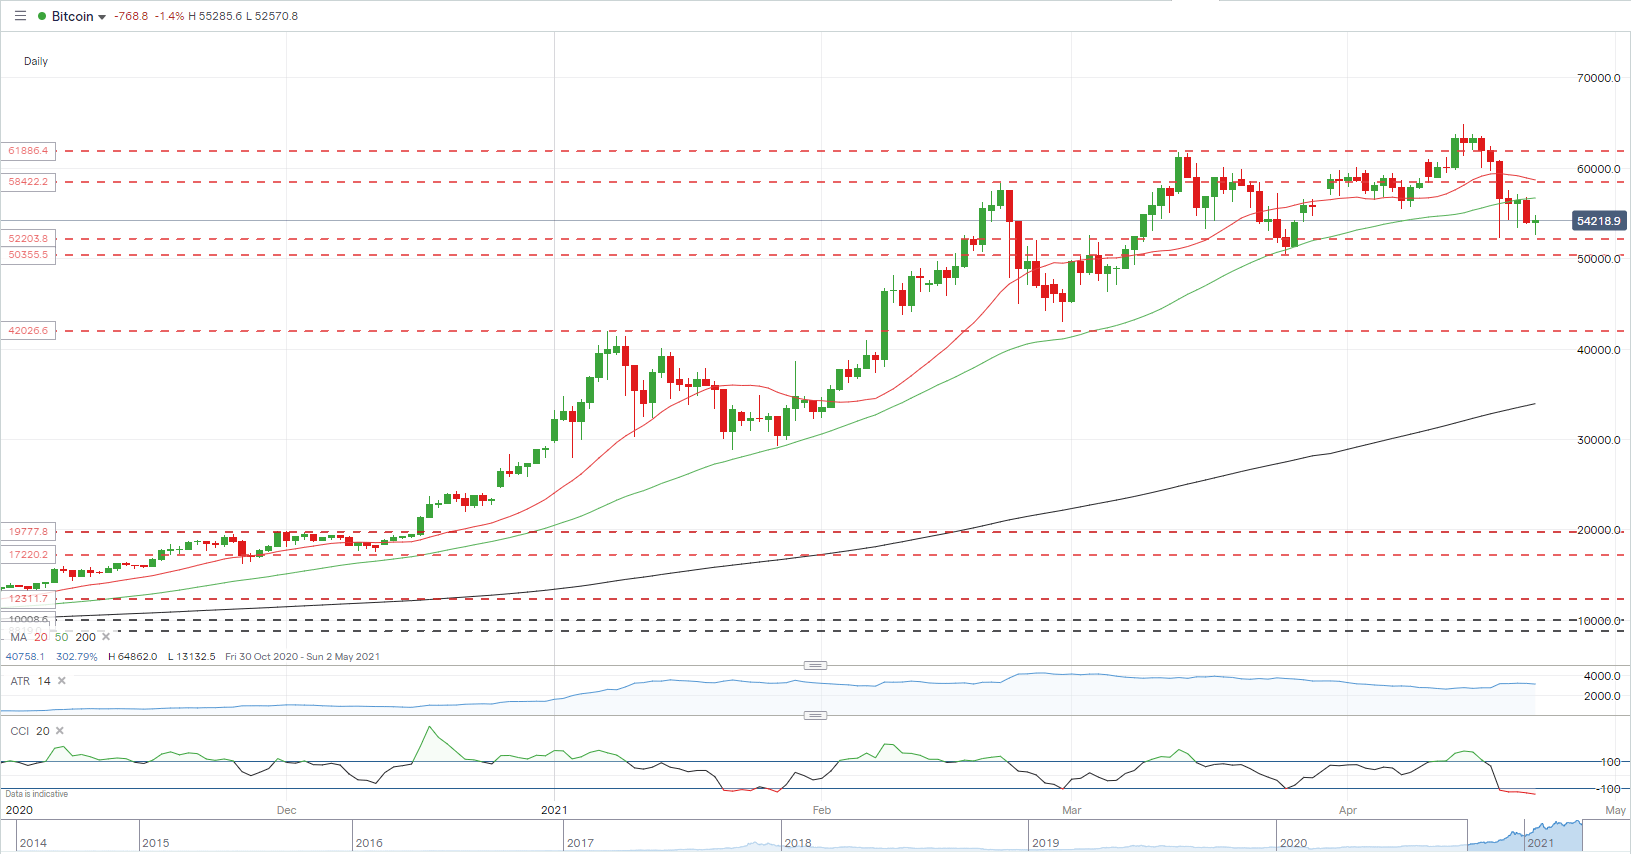Select the 17220.2 horizontal level label
This screenshot has width=1631, height=854.
[x=28, y=555]
